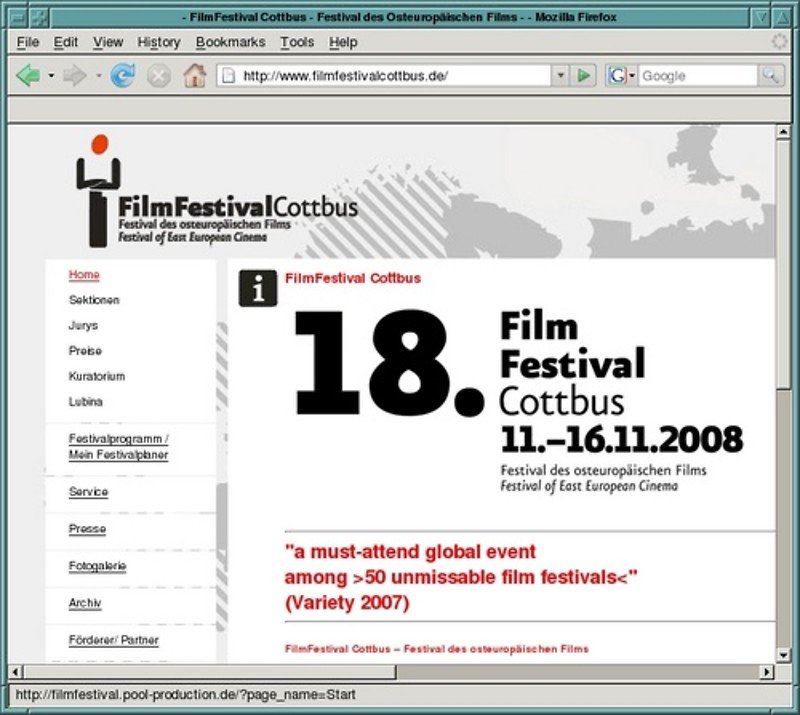The image size is (800, 715).
Task: Click the green Back arrow button
Action: point(28,76)
